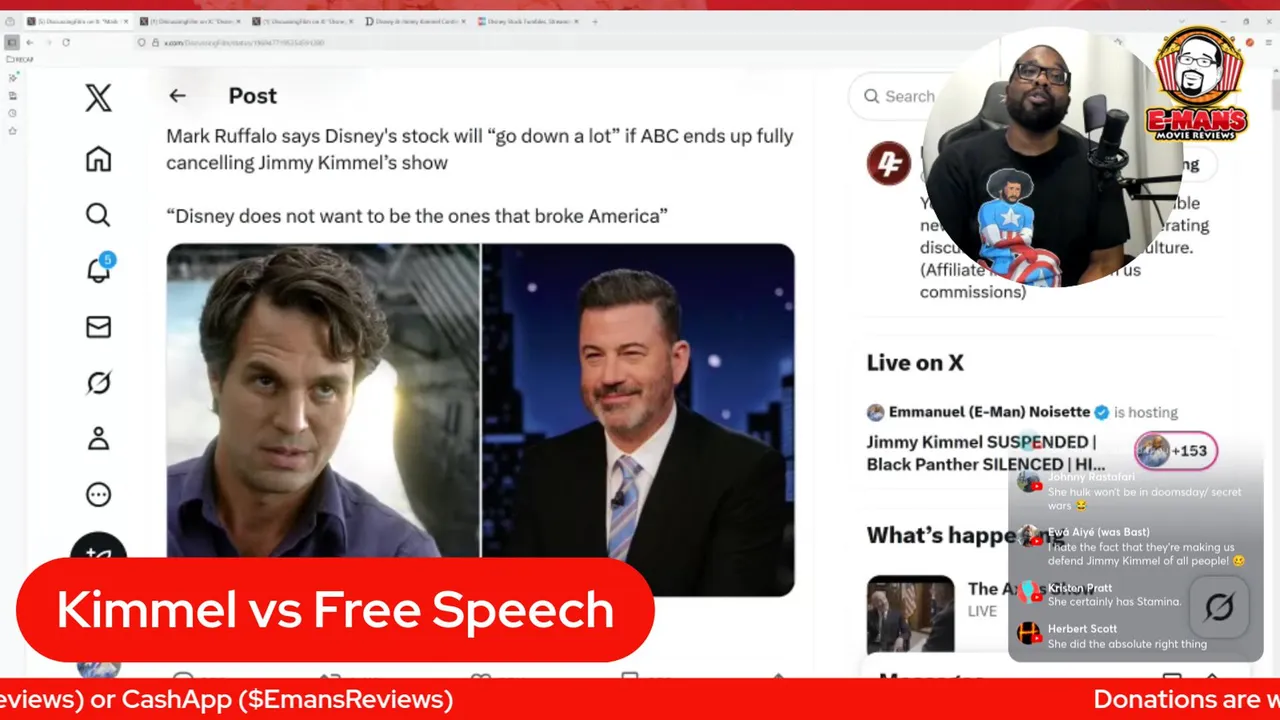Click the 'Mark Ruffalo says Disney's stock' text
Screen dimensions: 1280x720
point(480,149)
